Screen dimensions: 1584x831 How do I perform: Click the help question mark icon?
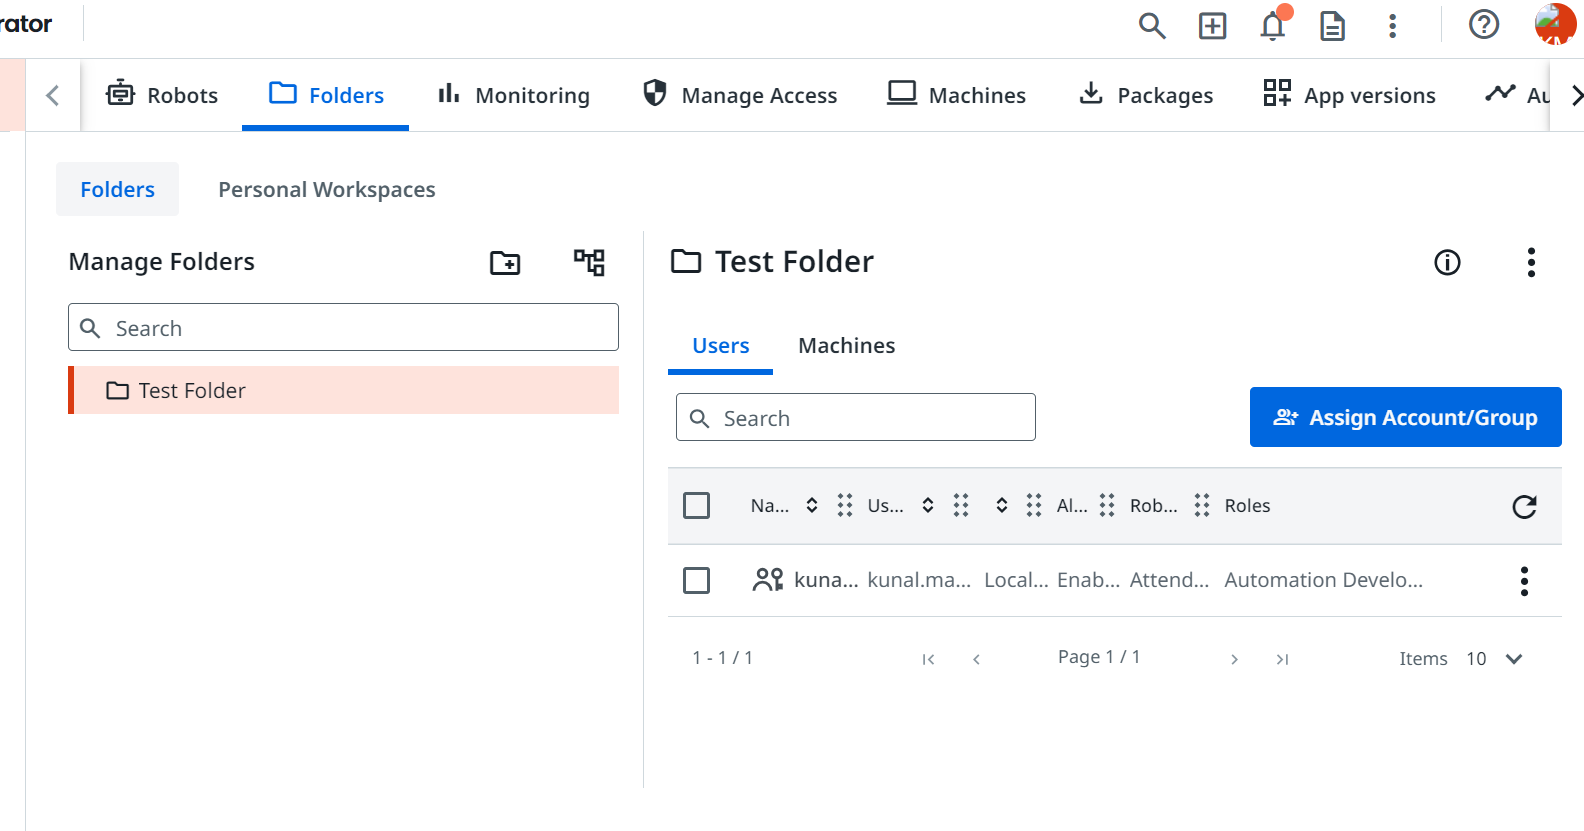(x=1483, y=24)
